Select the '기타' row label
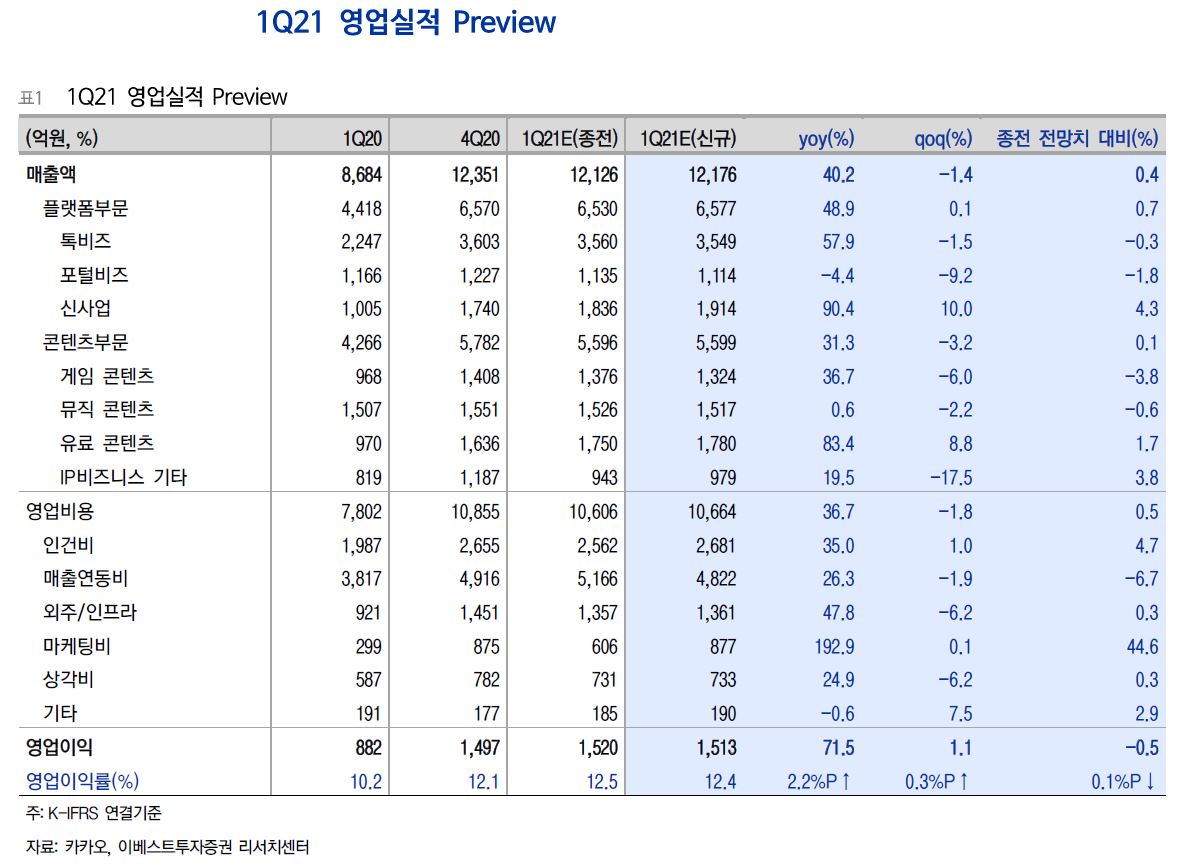The height and width of the screenshot is (867, 1183). pos(60,713)
